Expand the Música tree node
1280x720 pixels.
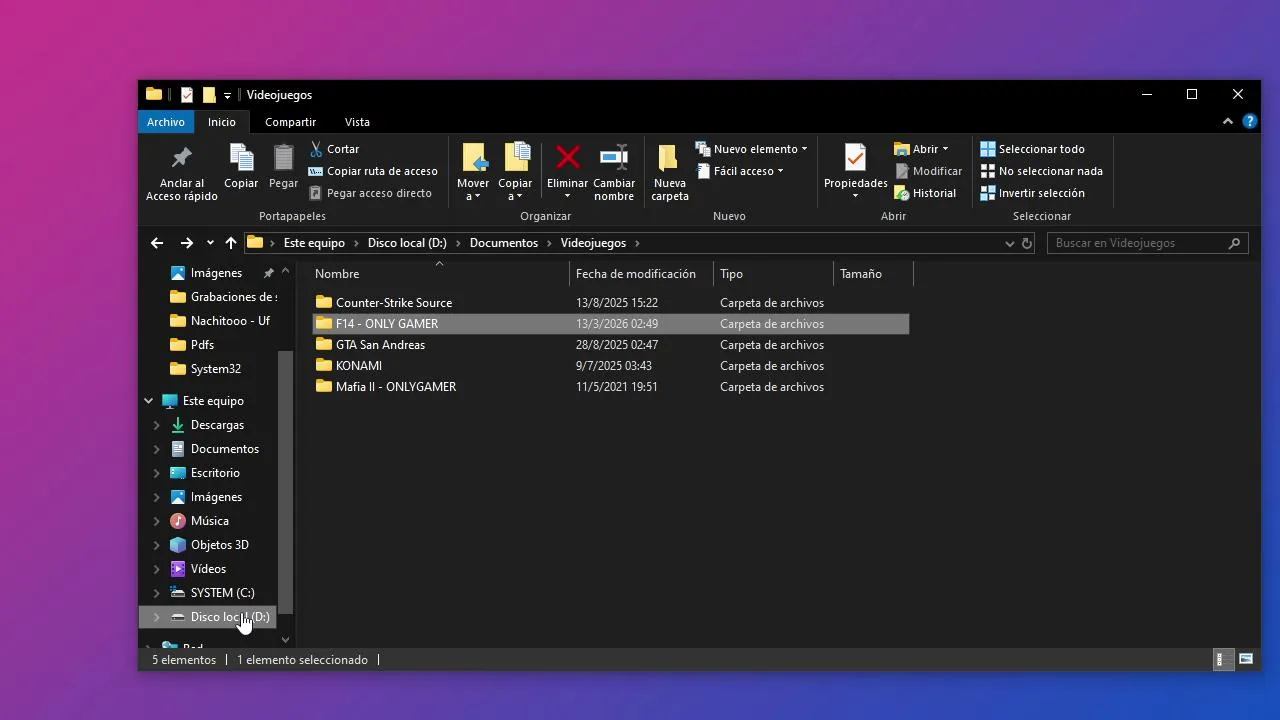click(x=157, y=521)
